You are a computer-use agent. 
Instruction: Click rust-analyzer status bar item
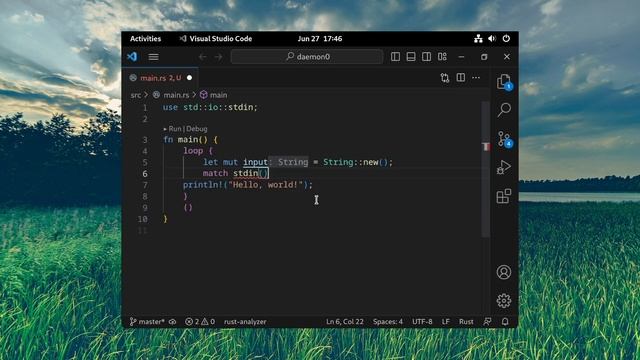[x=245, y=322]
